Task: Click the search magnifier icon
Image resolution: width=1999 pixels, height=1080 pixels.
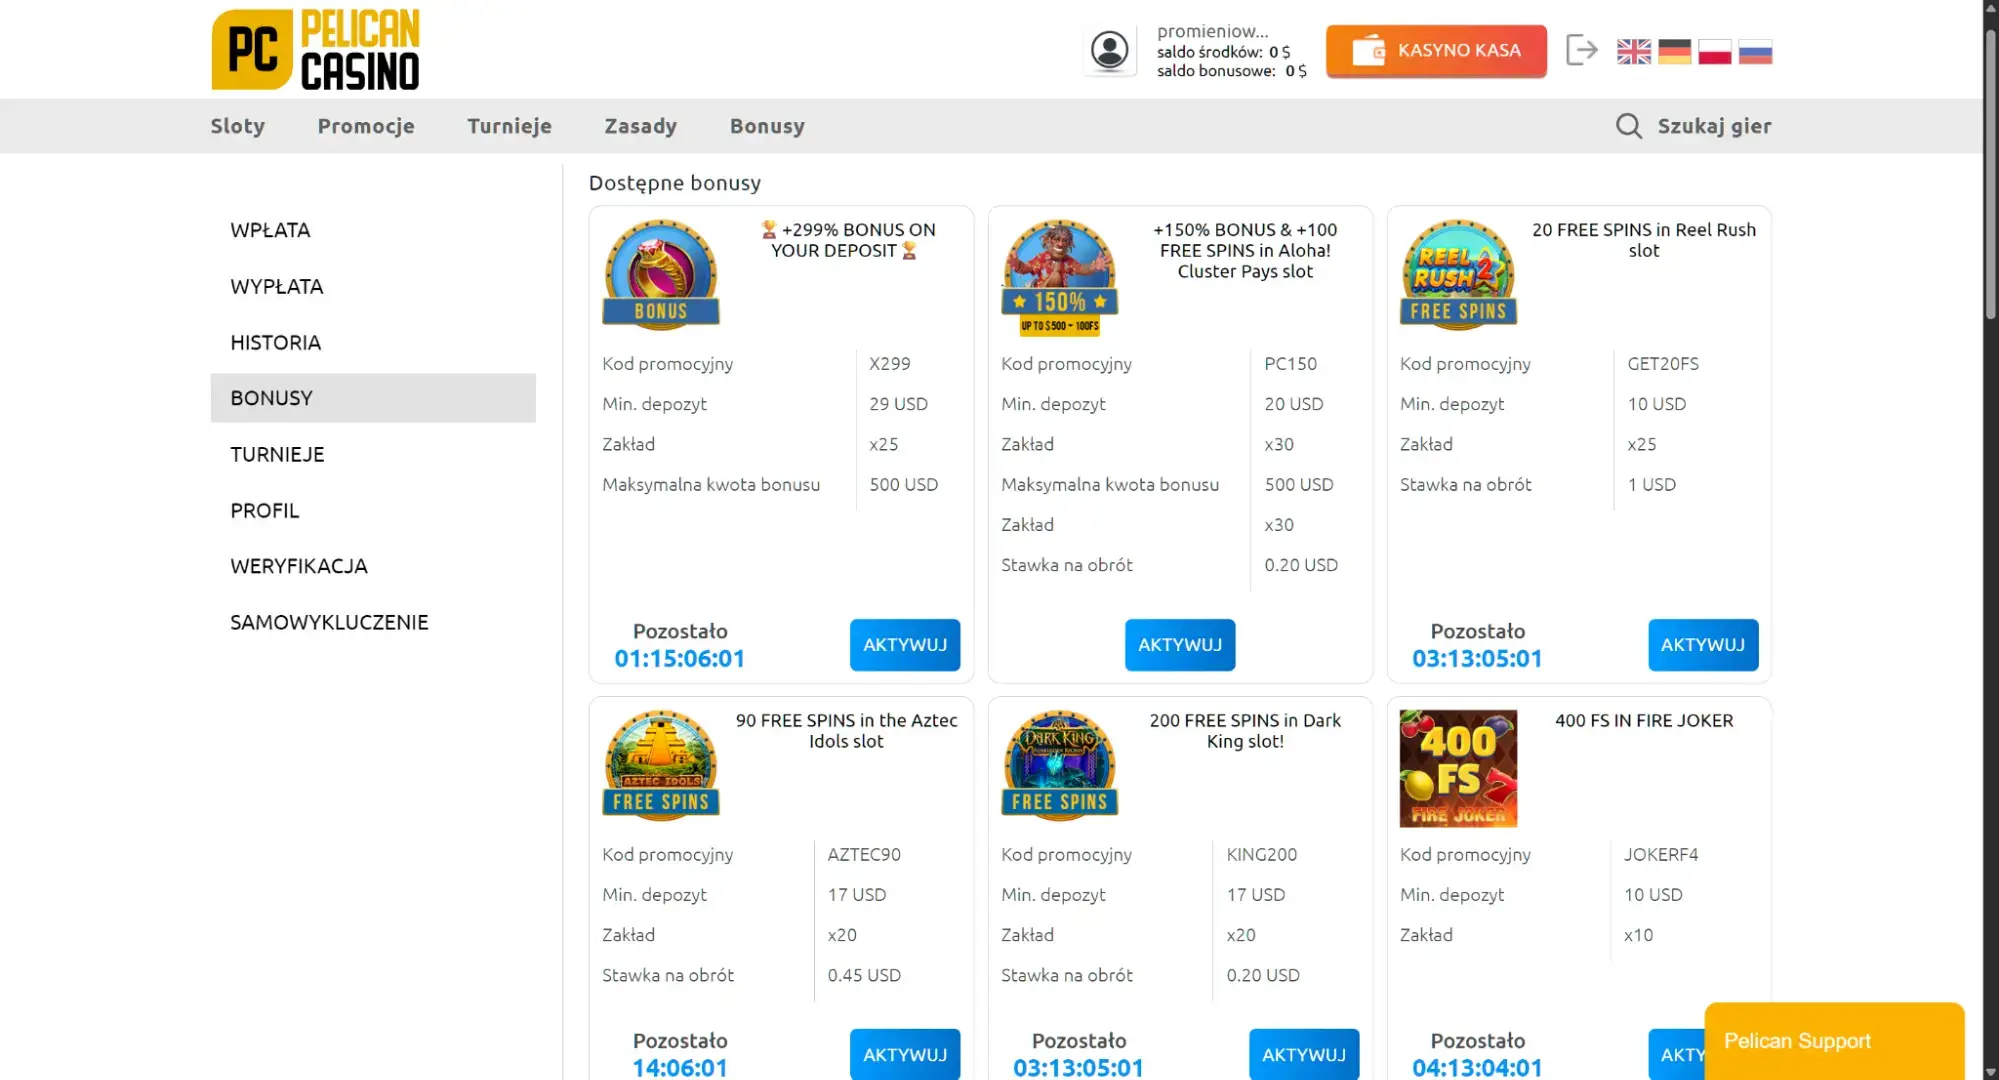Action: [x=1628, y=126]
